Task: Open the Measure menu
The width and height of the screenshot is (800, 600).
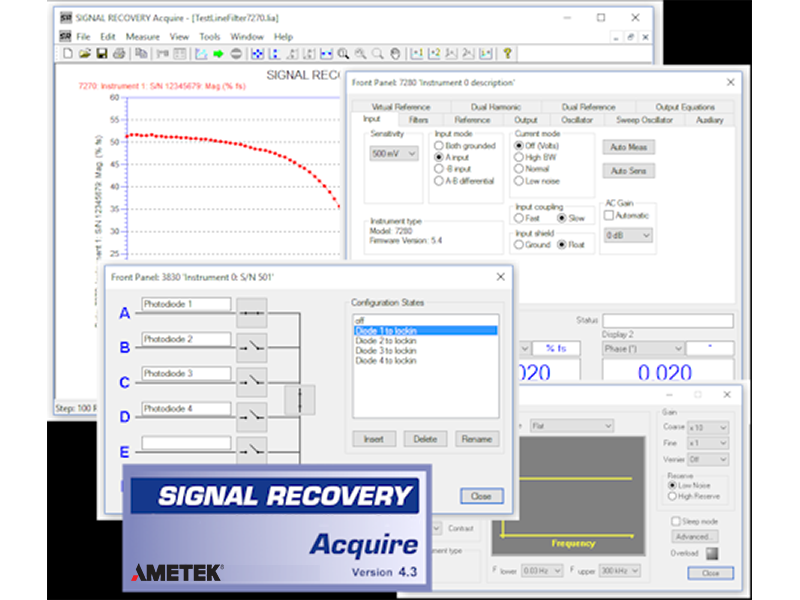Action: point(142,35)
